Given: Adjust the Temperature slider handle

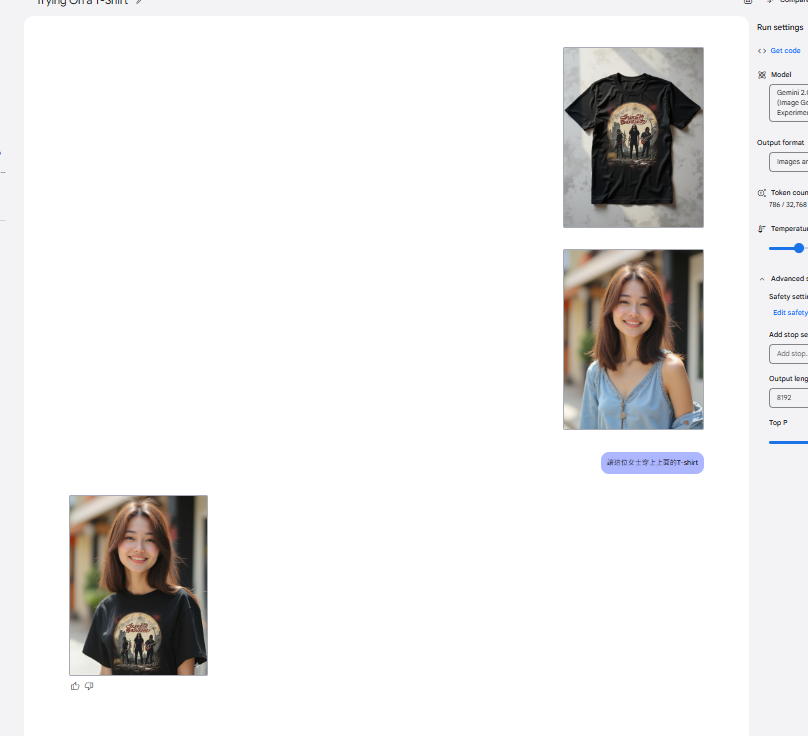Looking at the screenshot, I should (x=799, y=248).
